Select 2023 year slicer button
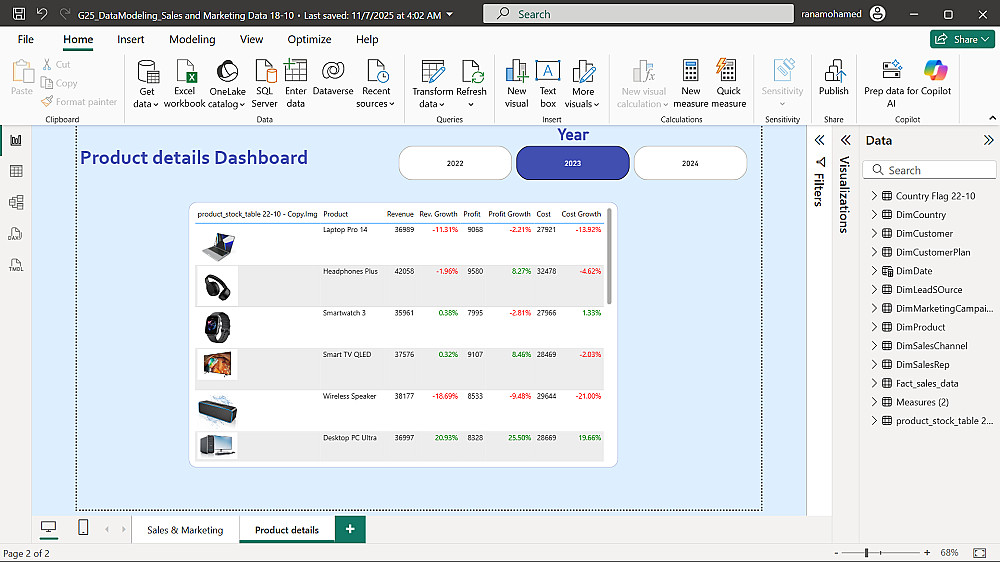 point(573,163)
